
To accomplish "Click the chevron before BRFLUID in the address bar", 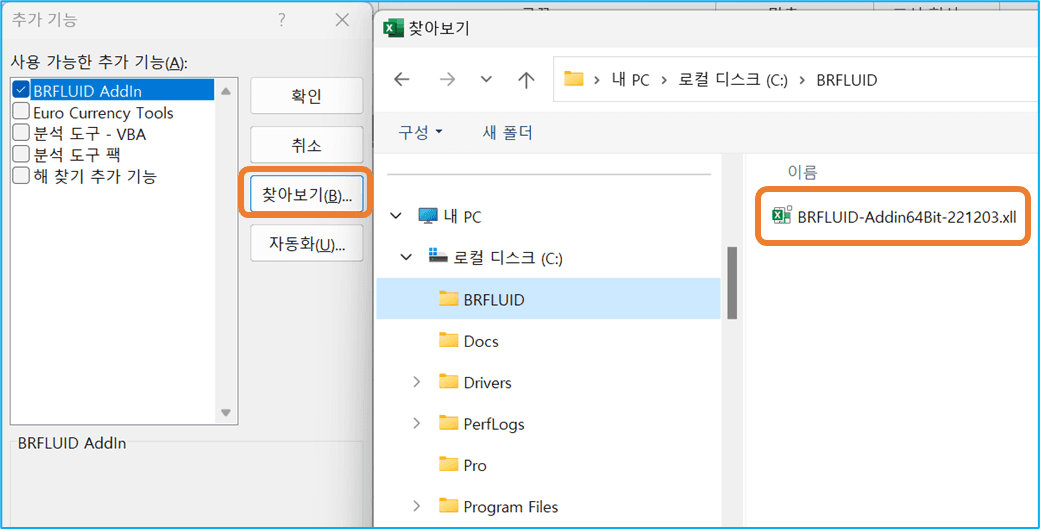I will (x=802, y=81).
